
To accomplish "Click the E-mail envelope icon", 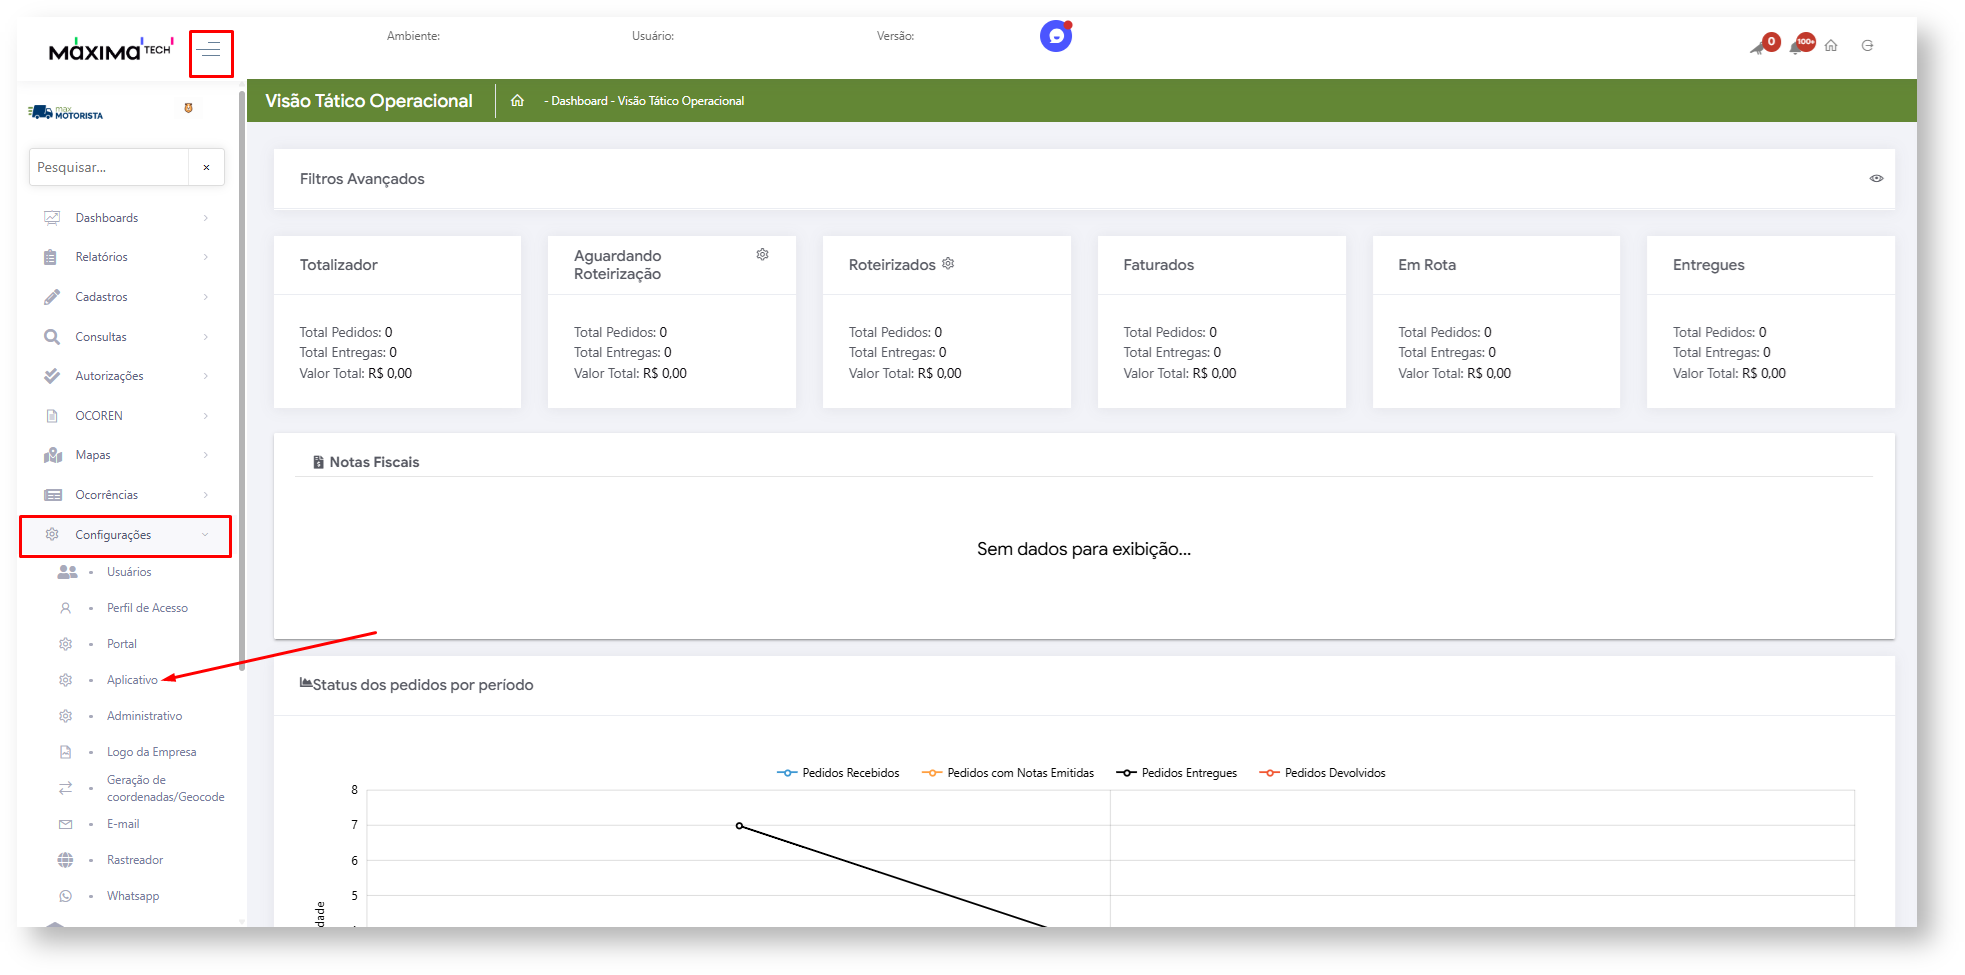I will [66, 824].
